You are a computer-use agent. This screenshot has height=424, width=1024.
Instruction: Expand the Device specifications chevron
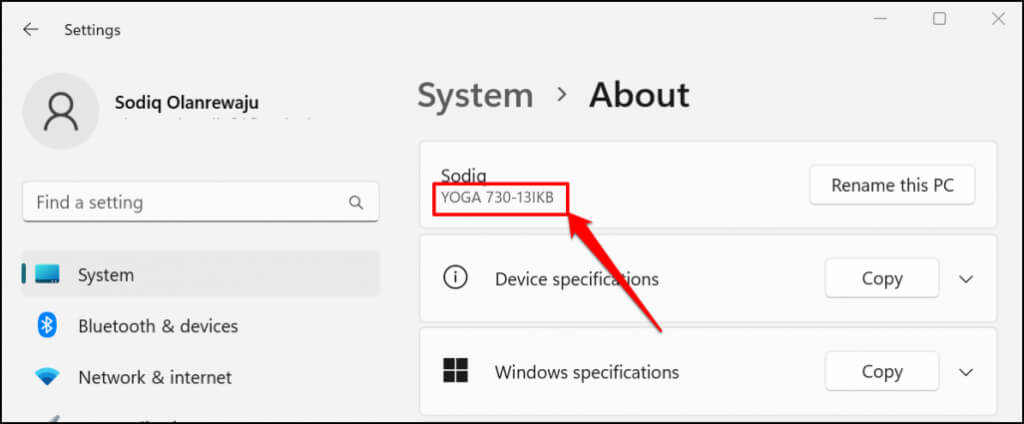click(x=966, y=279)
